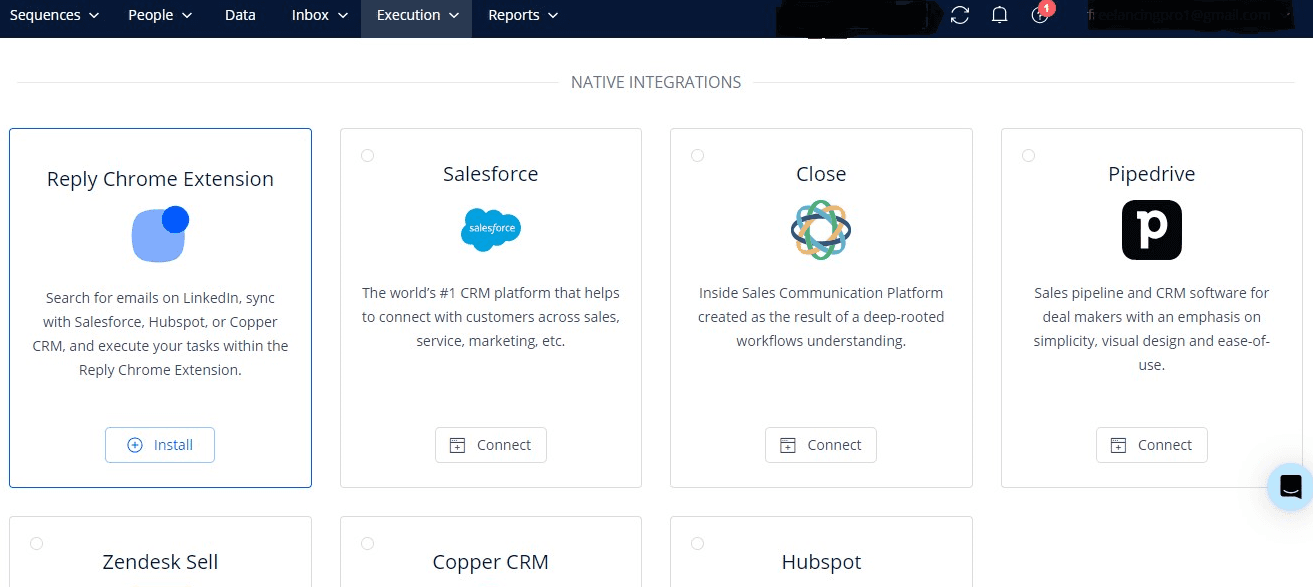The width and height of the screenshot is (1313, 587).
Task: Click the Close integration logo
Action: 821,229
